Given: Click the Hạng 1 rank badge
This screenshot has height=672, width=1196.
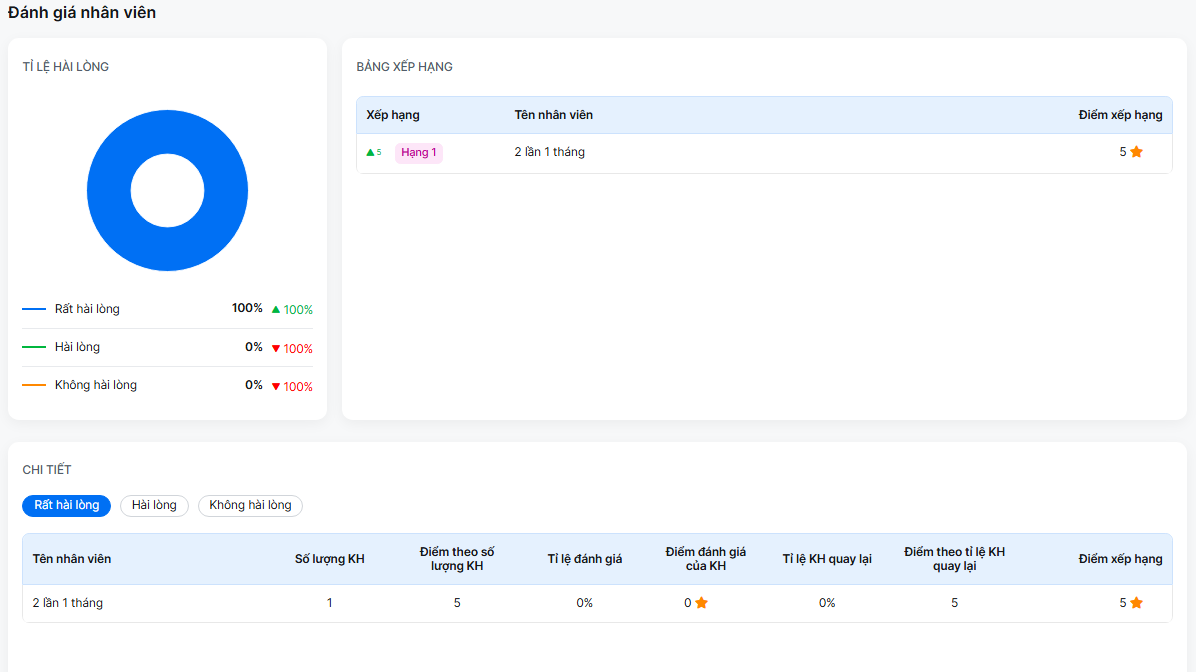Looking at the screenshot, I should point(419,153).
